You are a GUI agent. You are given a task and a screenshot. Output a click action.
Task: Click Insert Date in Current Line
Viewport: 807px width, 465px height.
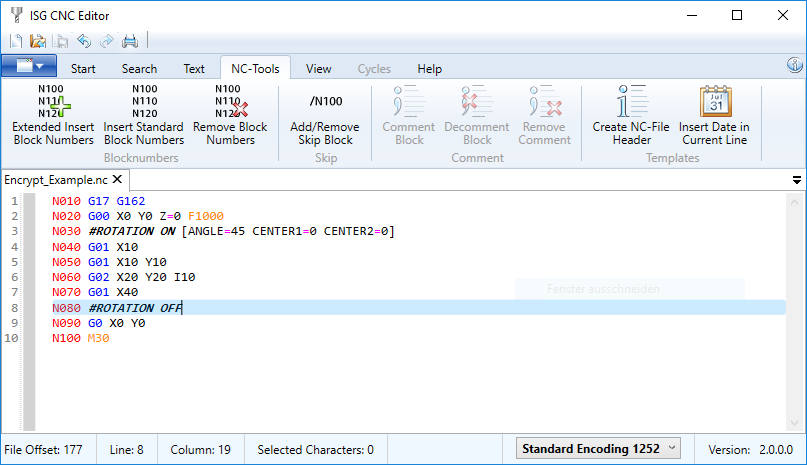(x=714, y=115)
